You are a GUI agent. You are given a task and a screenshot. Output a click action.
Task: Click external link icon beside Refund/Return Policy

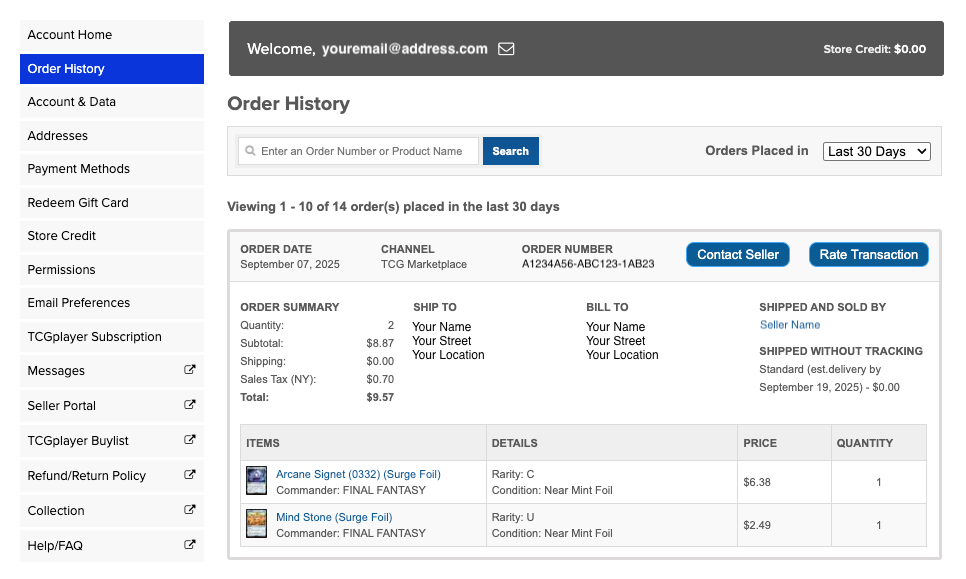tap(190, 475)
